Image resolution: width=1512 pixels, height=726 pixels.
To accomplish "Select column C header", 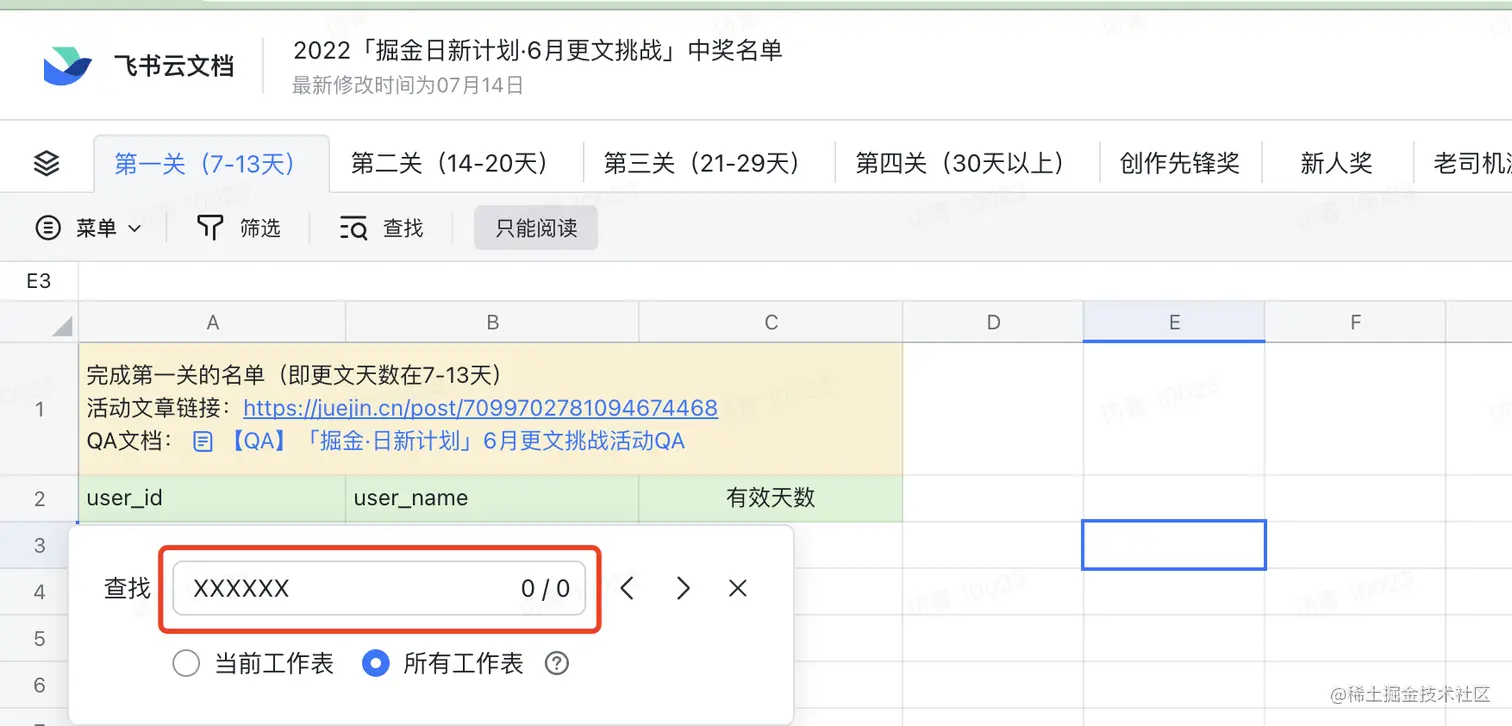I will pos(771,322).
